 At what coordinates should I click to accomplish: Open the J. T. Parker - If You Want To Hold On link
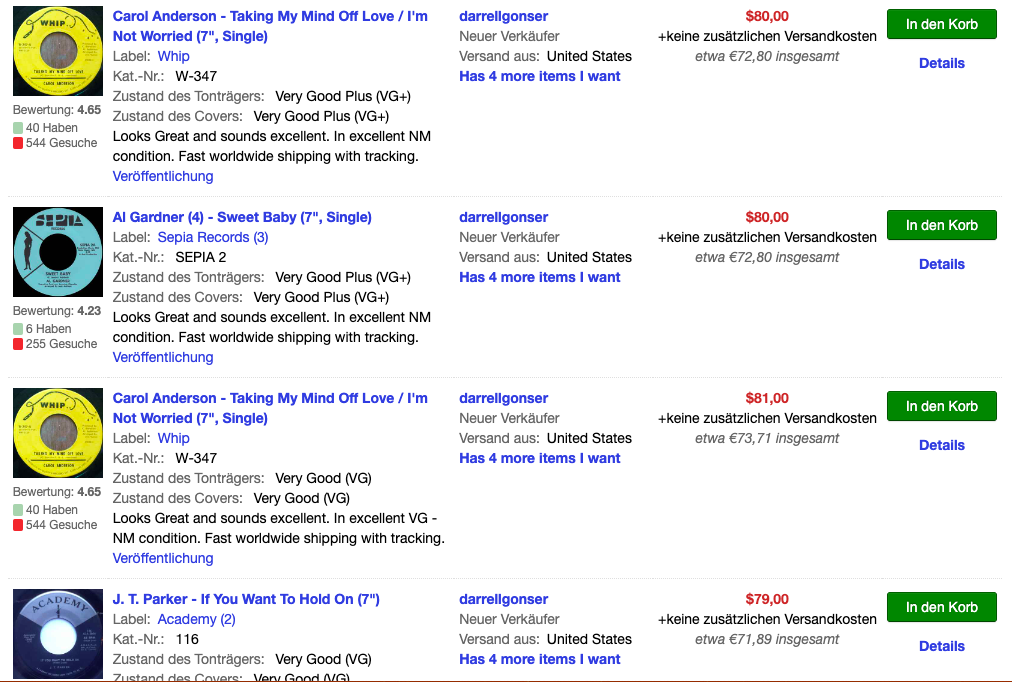[x=246, y=599]
